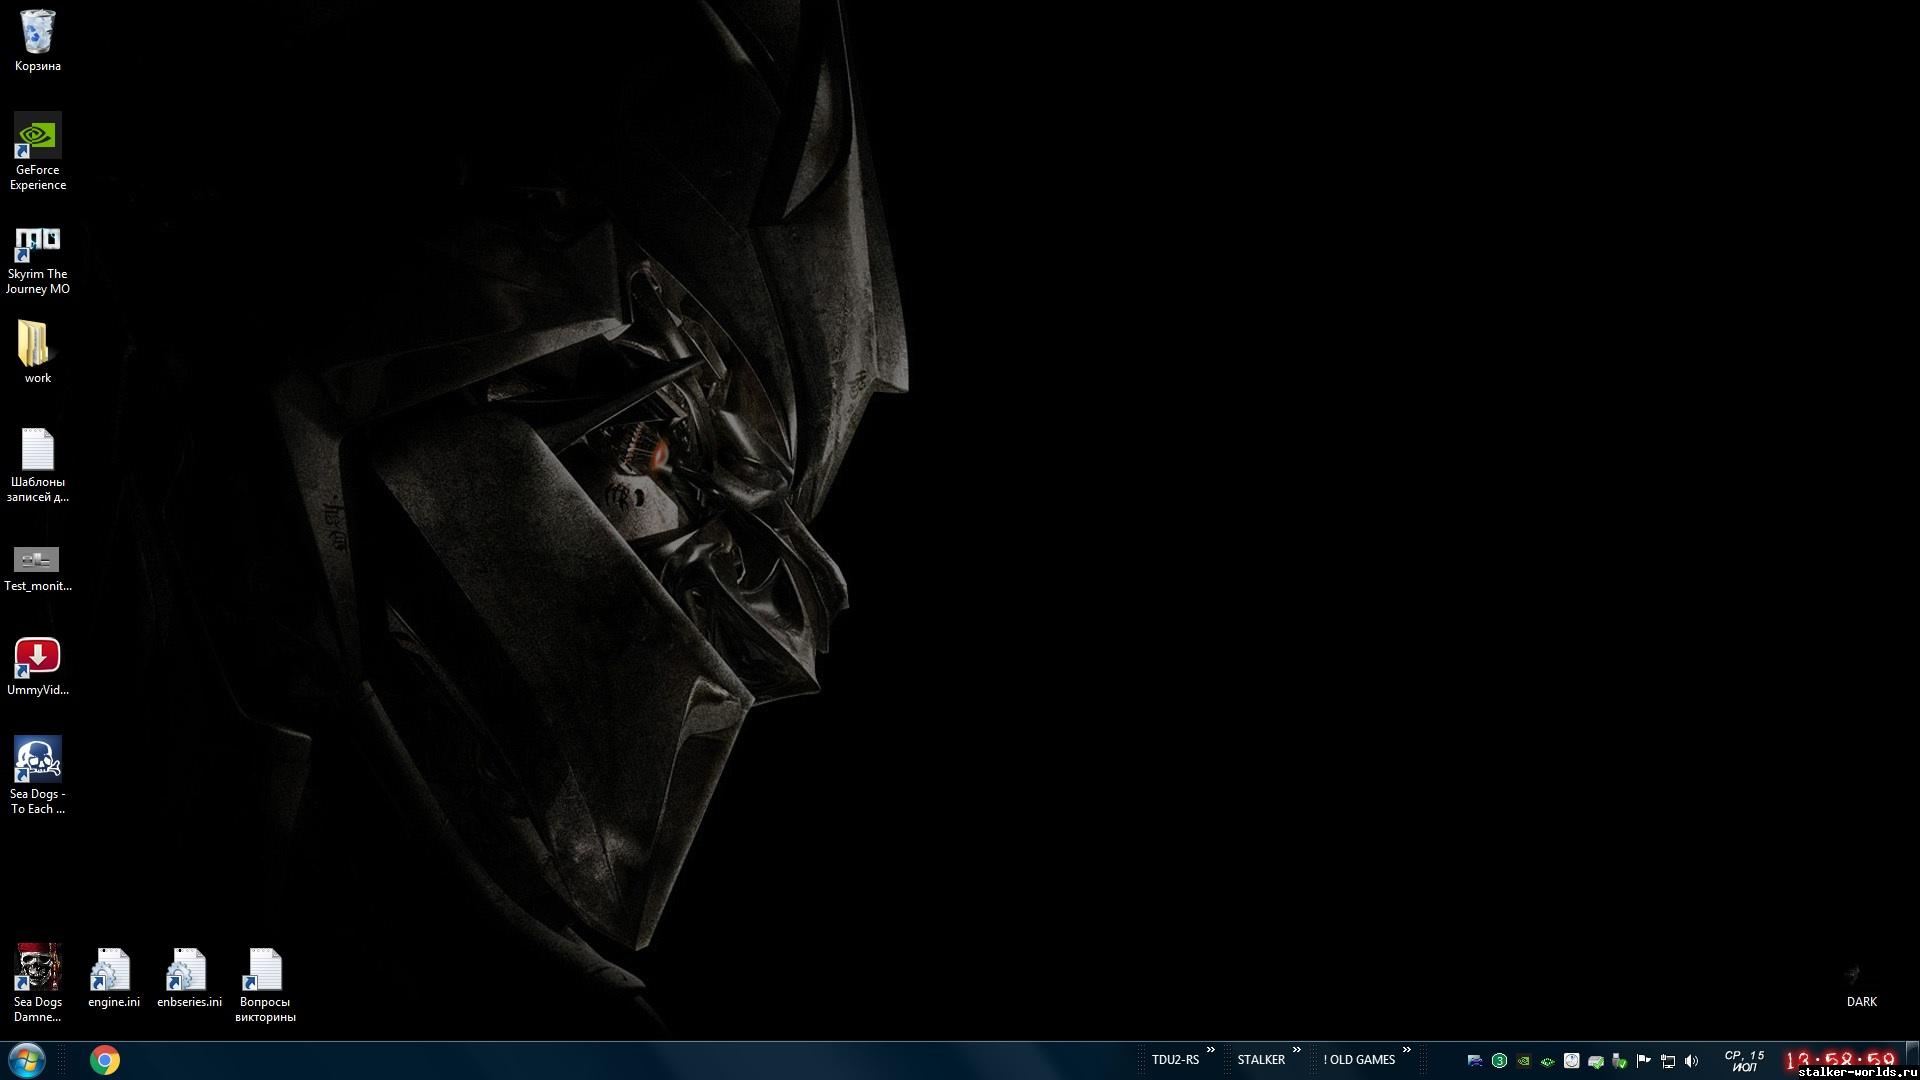The height and width of the screenshot is (1080, 1920).
Task: Open the Windows Start menu orb
Action: point(27,1060)
